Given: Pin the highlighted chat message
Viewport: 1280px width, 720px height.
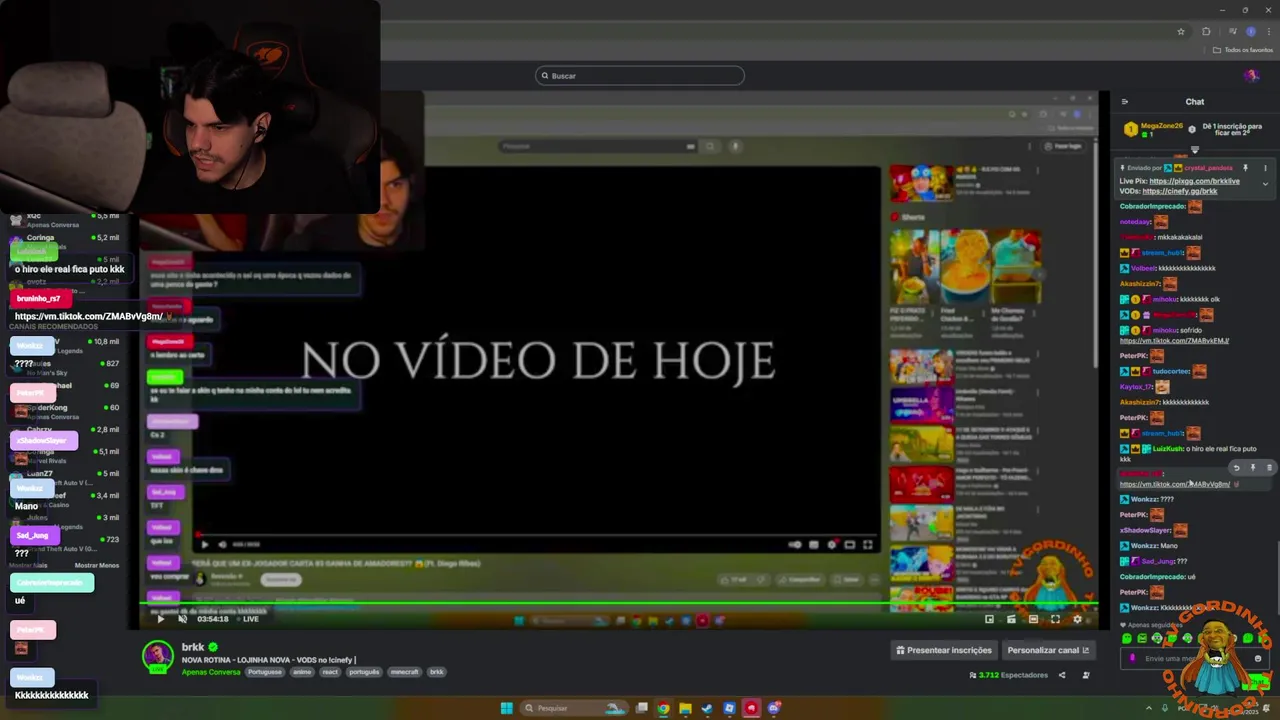Looking at the screenshot, I should [1253, 467].
